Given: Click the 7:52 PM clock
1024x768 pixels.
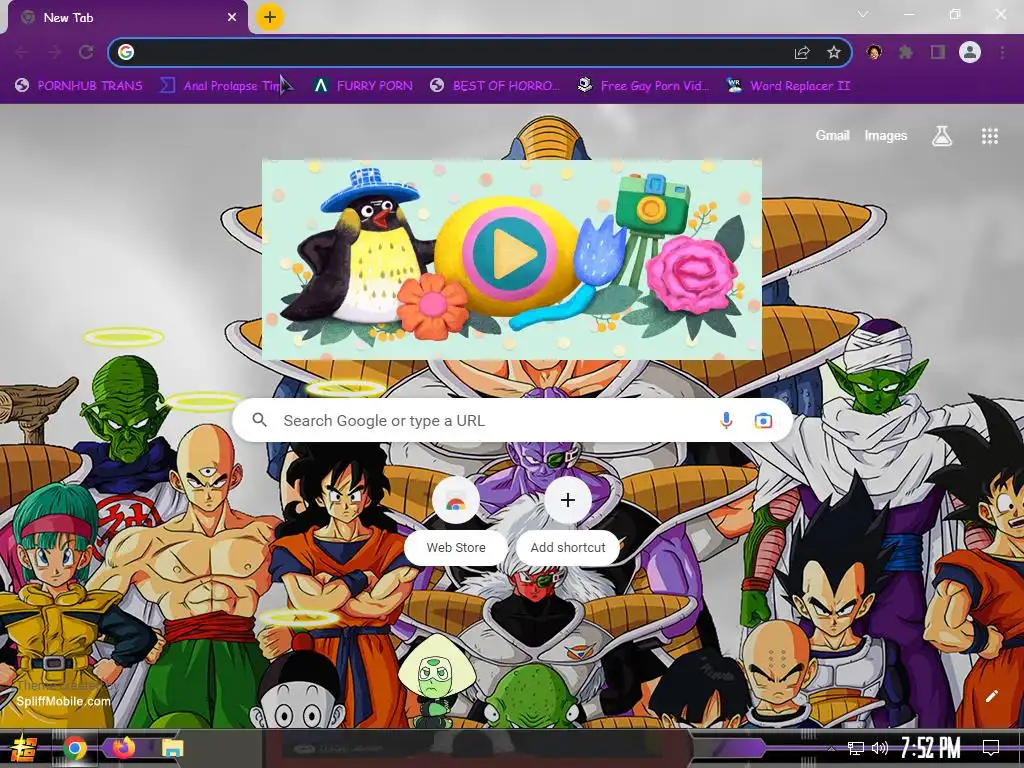Looking at the screenshot, I should [x=931, y=747].
